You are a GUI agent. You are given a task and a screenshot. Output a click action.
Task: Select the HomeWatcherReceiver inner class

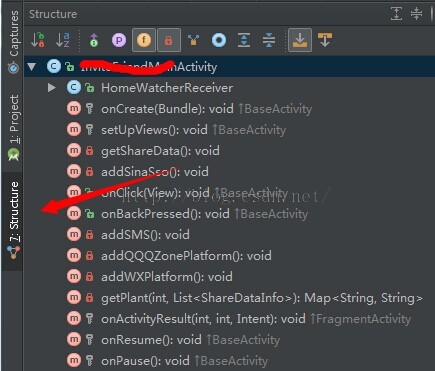(x=167, y=88)
